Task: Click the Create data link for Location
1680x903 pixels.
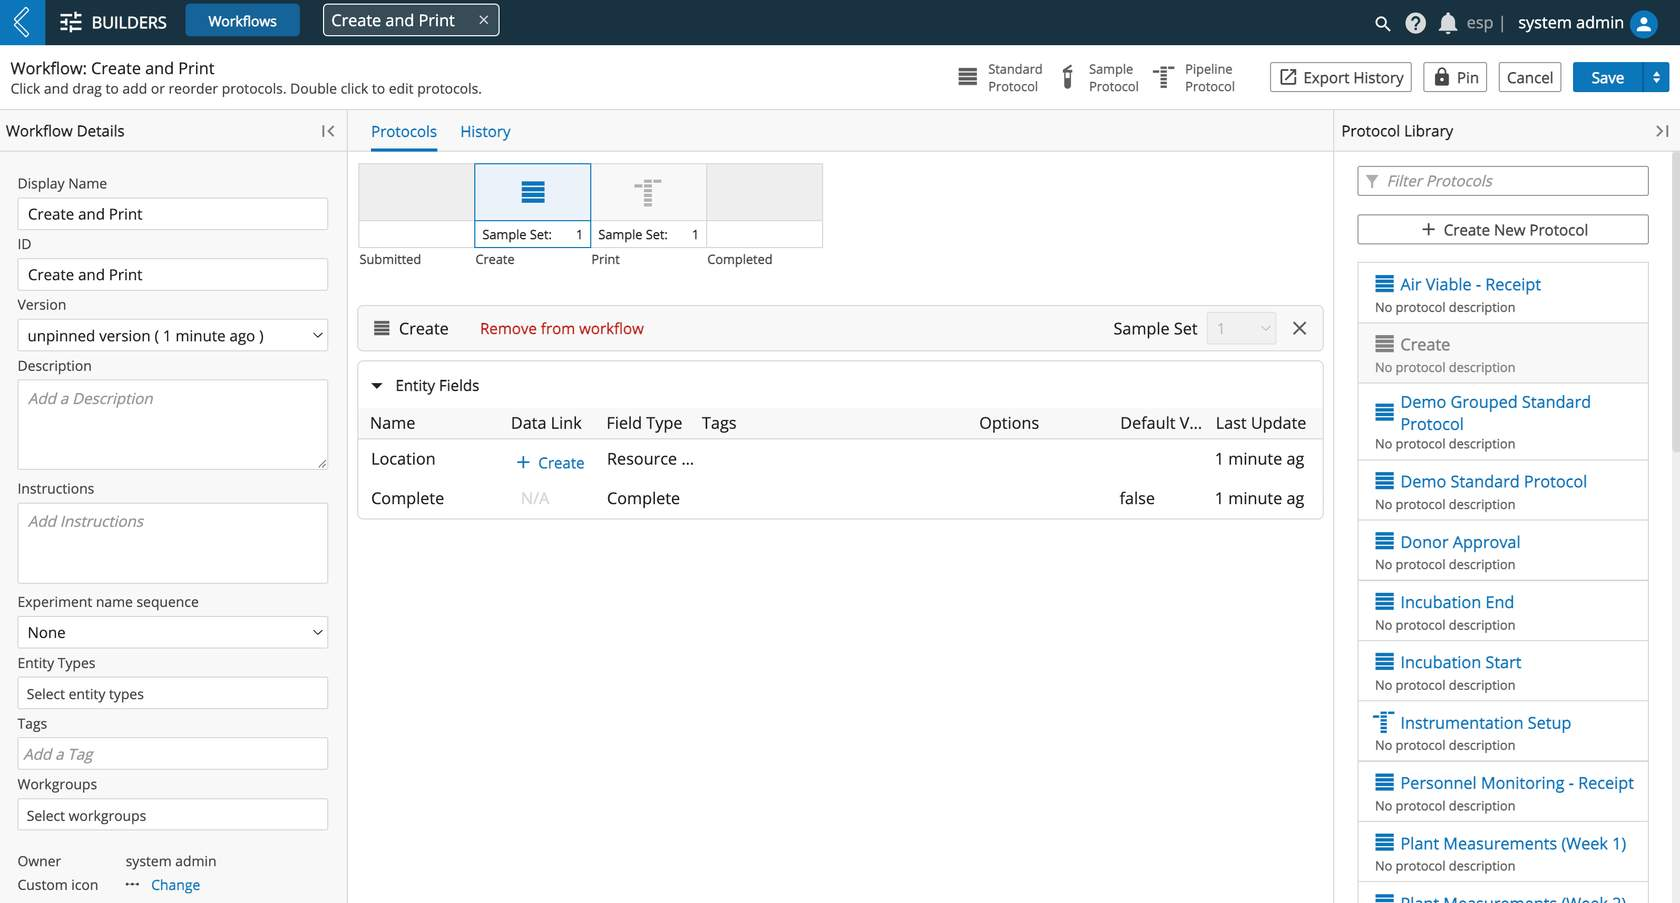Action: [550, 463]
